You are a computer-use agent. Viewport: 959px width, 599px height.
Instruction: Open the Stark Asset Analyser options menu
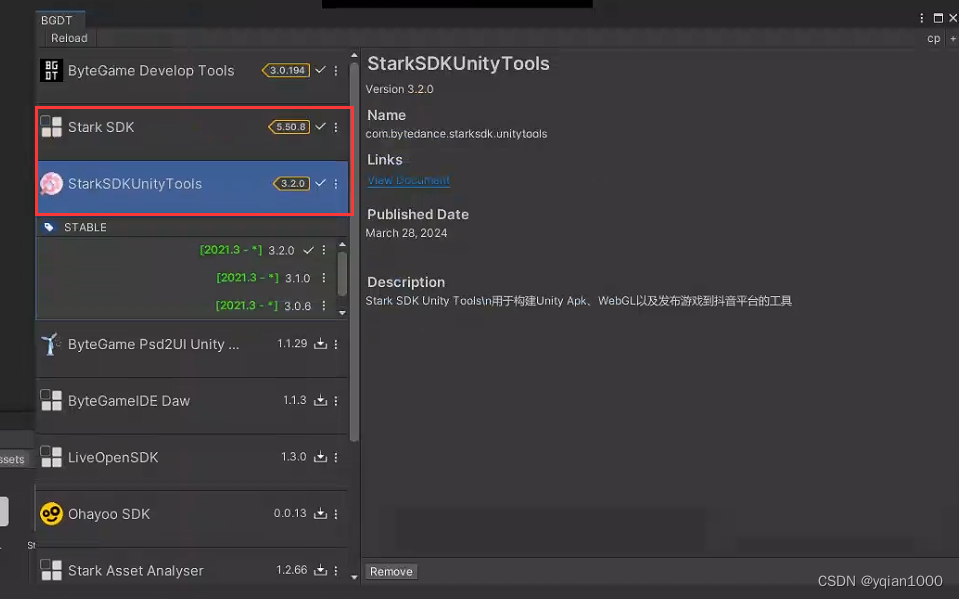[336, 570]
